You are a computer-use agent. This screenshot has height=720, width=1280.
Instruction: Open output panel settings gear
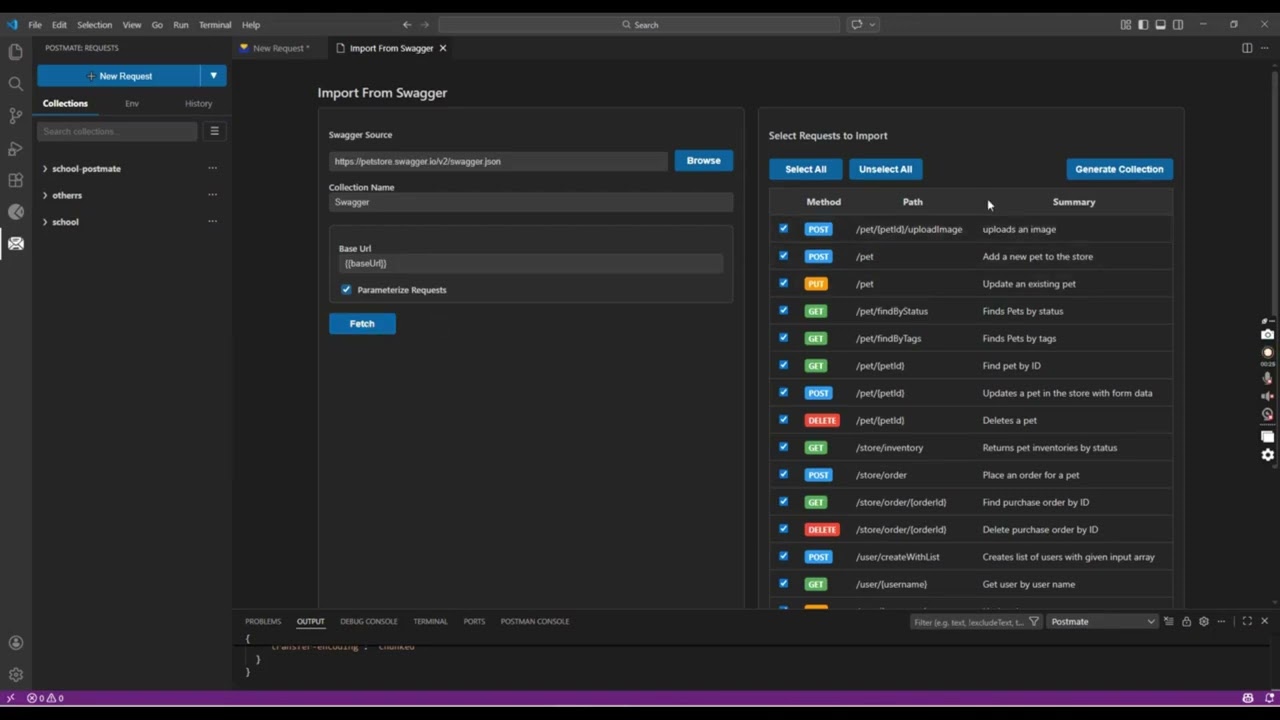point(1204,621)
